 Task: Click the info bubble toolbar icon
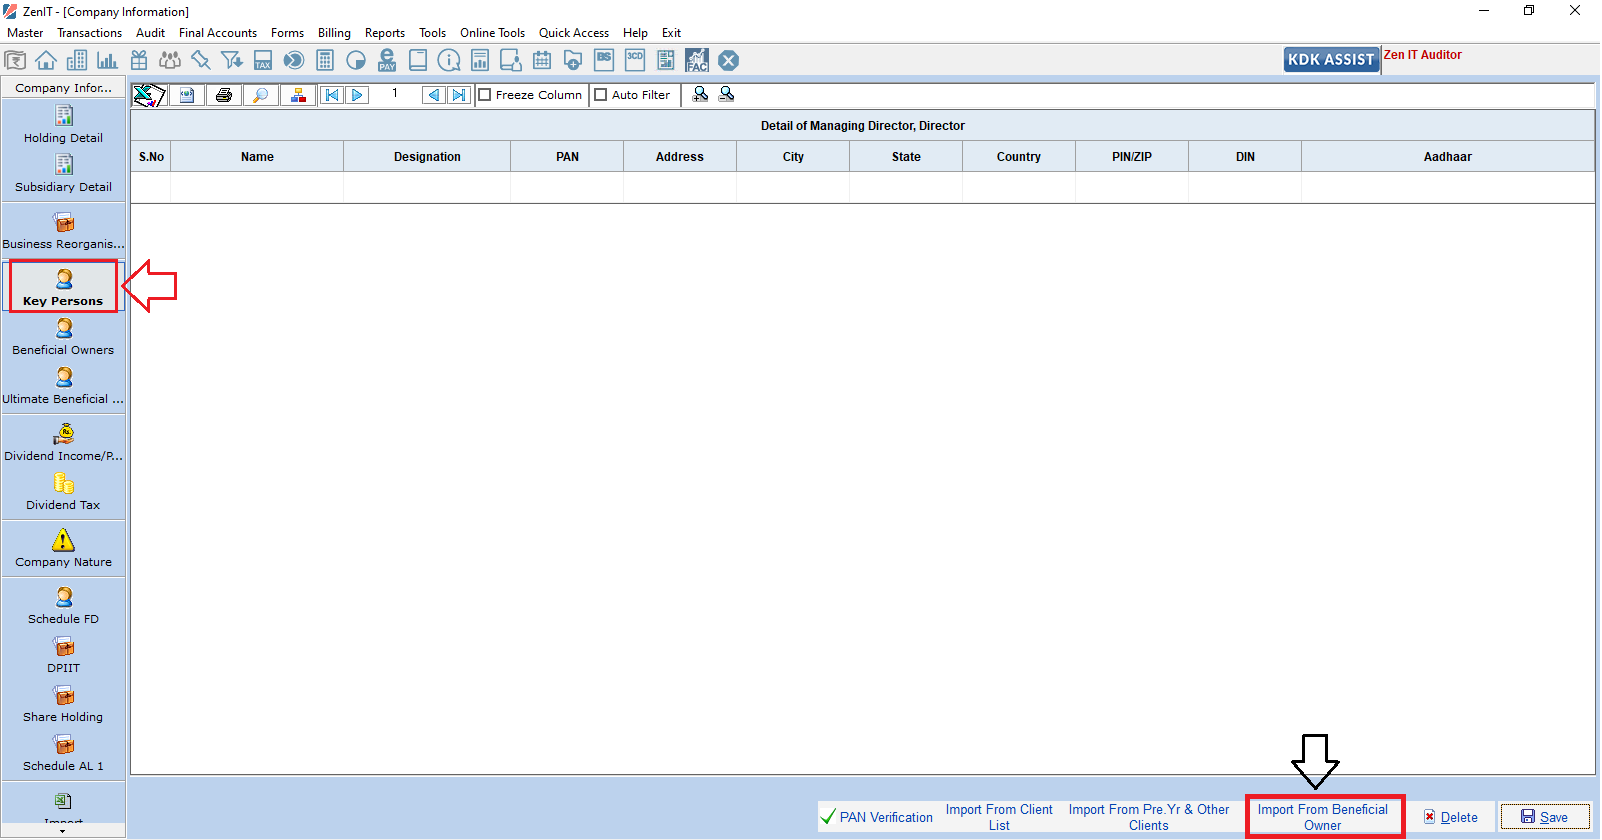449,60
